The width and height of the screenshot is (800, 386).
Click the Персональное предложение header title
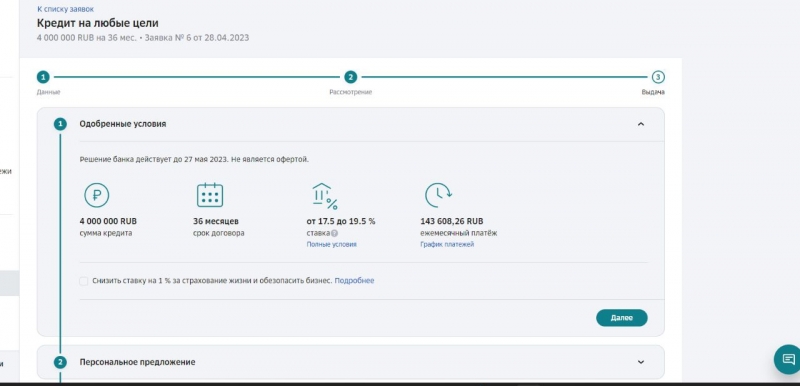(x=137, y=362)
